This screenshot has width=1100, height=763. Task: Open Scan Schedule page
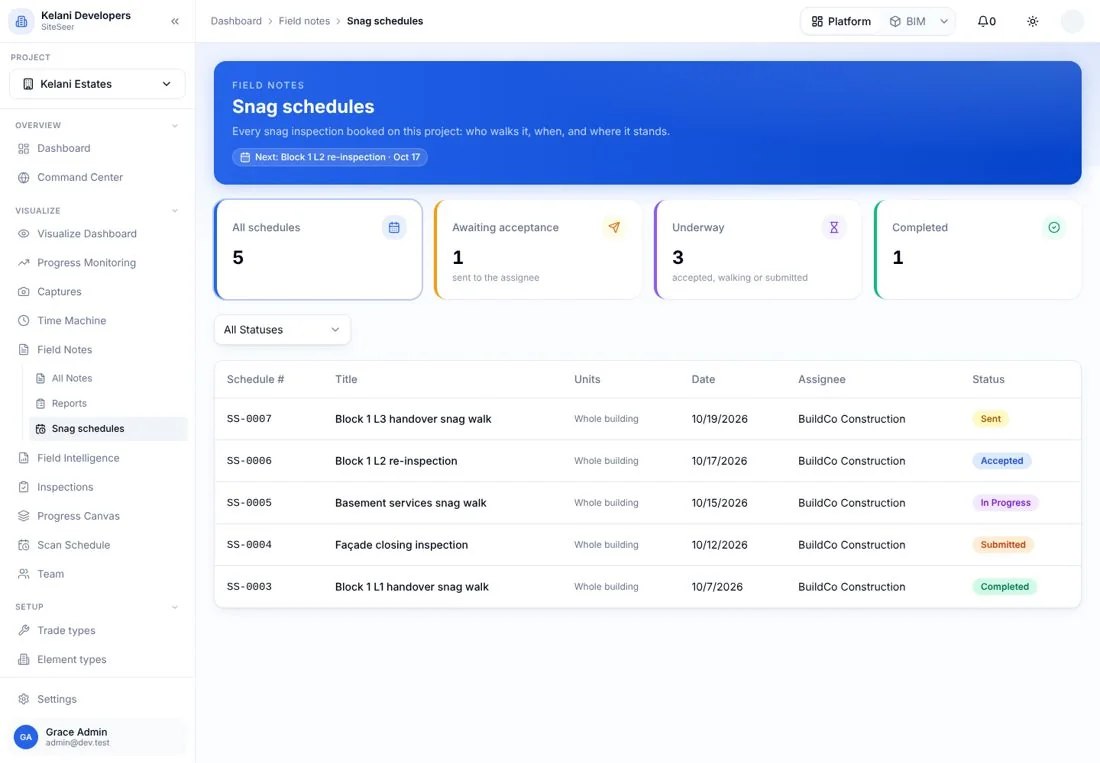pos(98,545)
